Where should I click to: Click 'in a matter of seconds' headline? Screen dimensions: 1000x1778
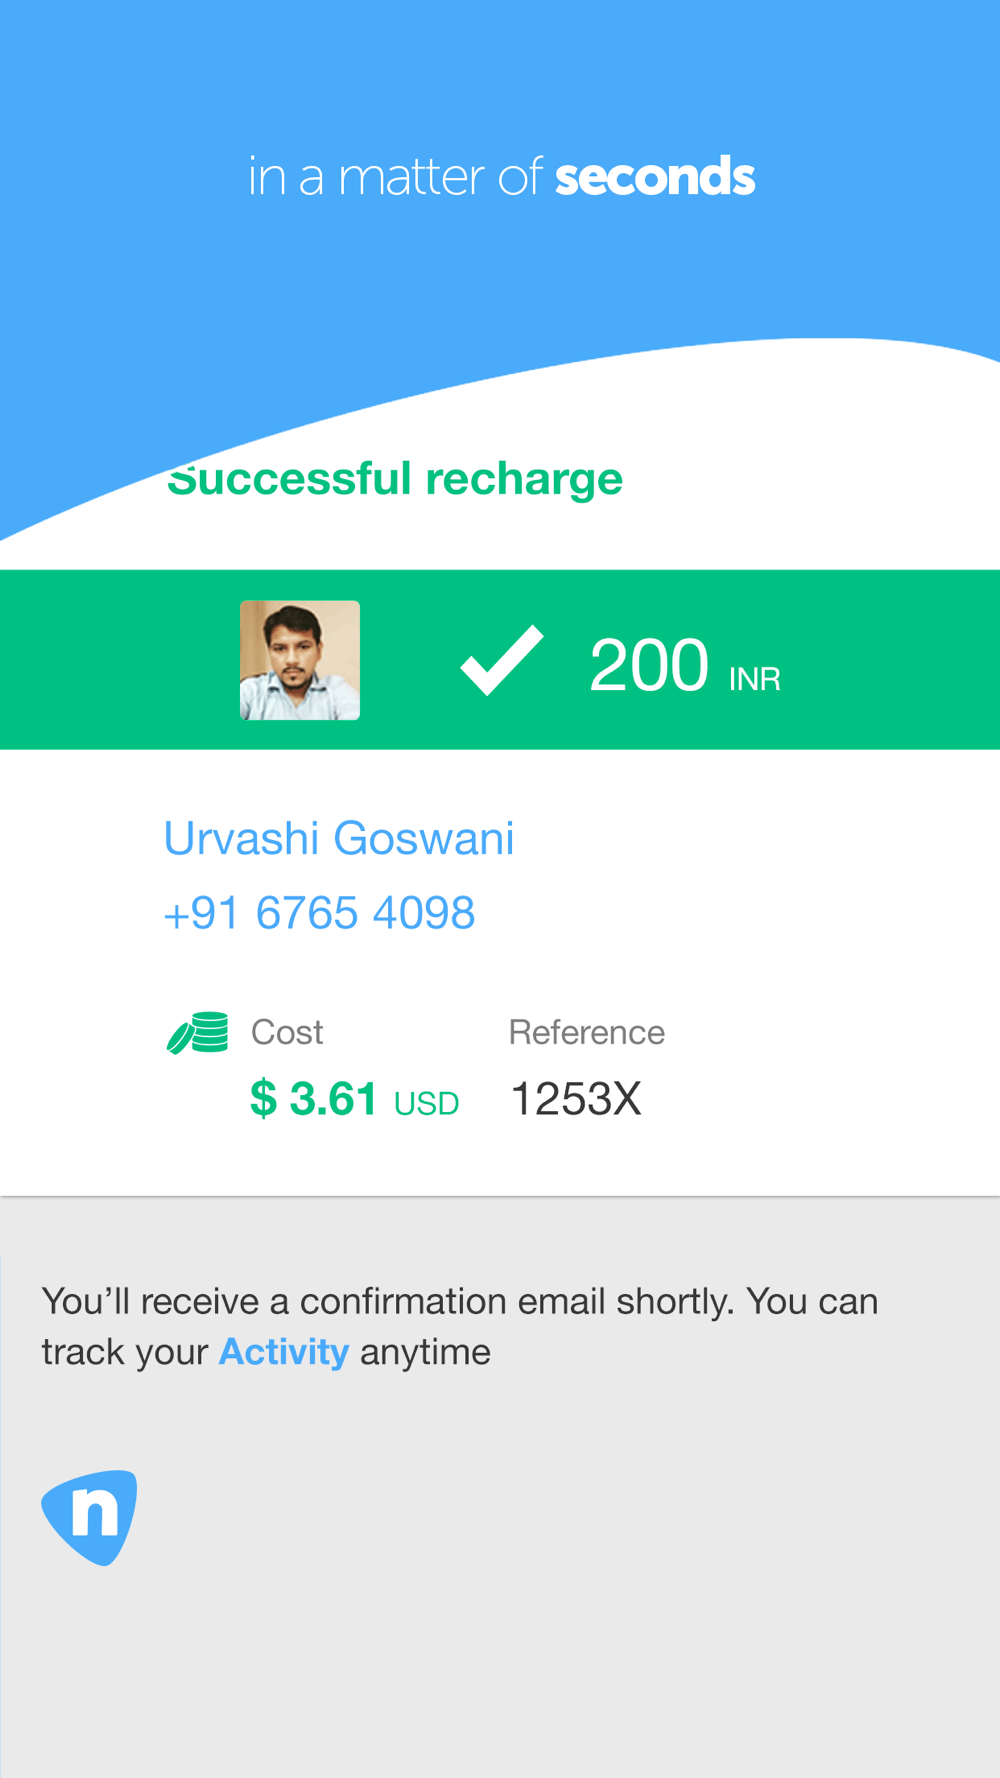pos(501,177)
